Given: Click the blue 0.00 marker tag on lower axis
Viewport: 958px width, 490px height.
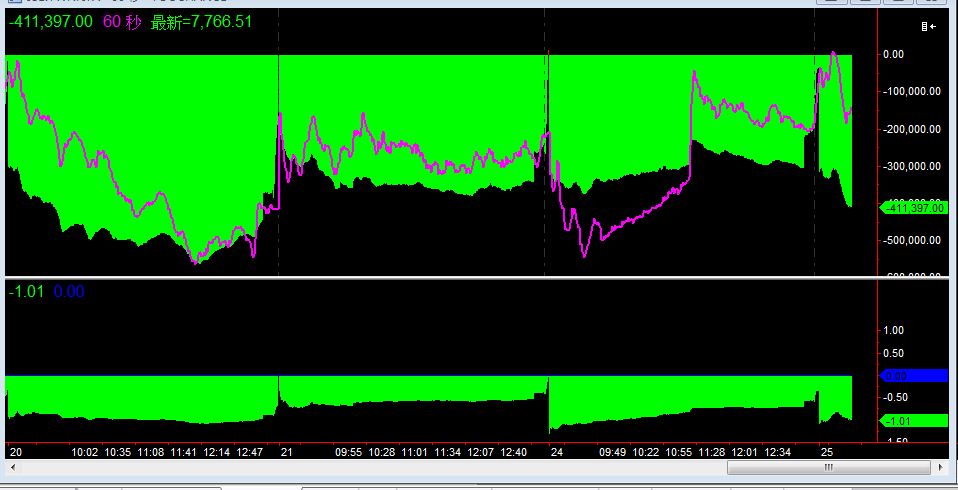Looking at the screenshot, I should (913, 376).
